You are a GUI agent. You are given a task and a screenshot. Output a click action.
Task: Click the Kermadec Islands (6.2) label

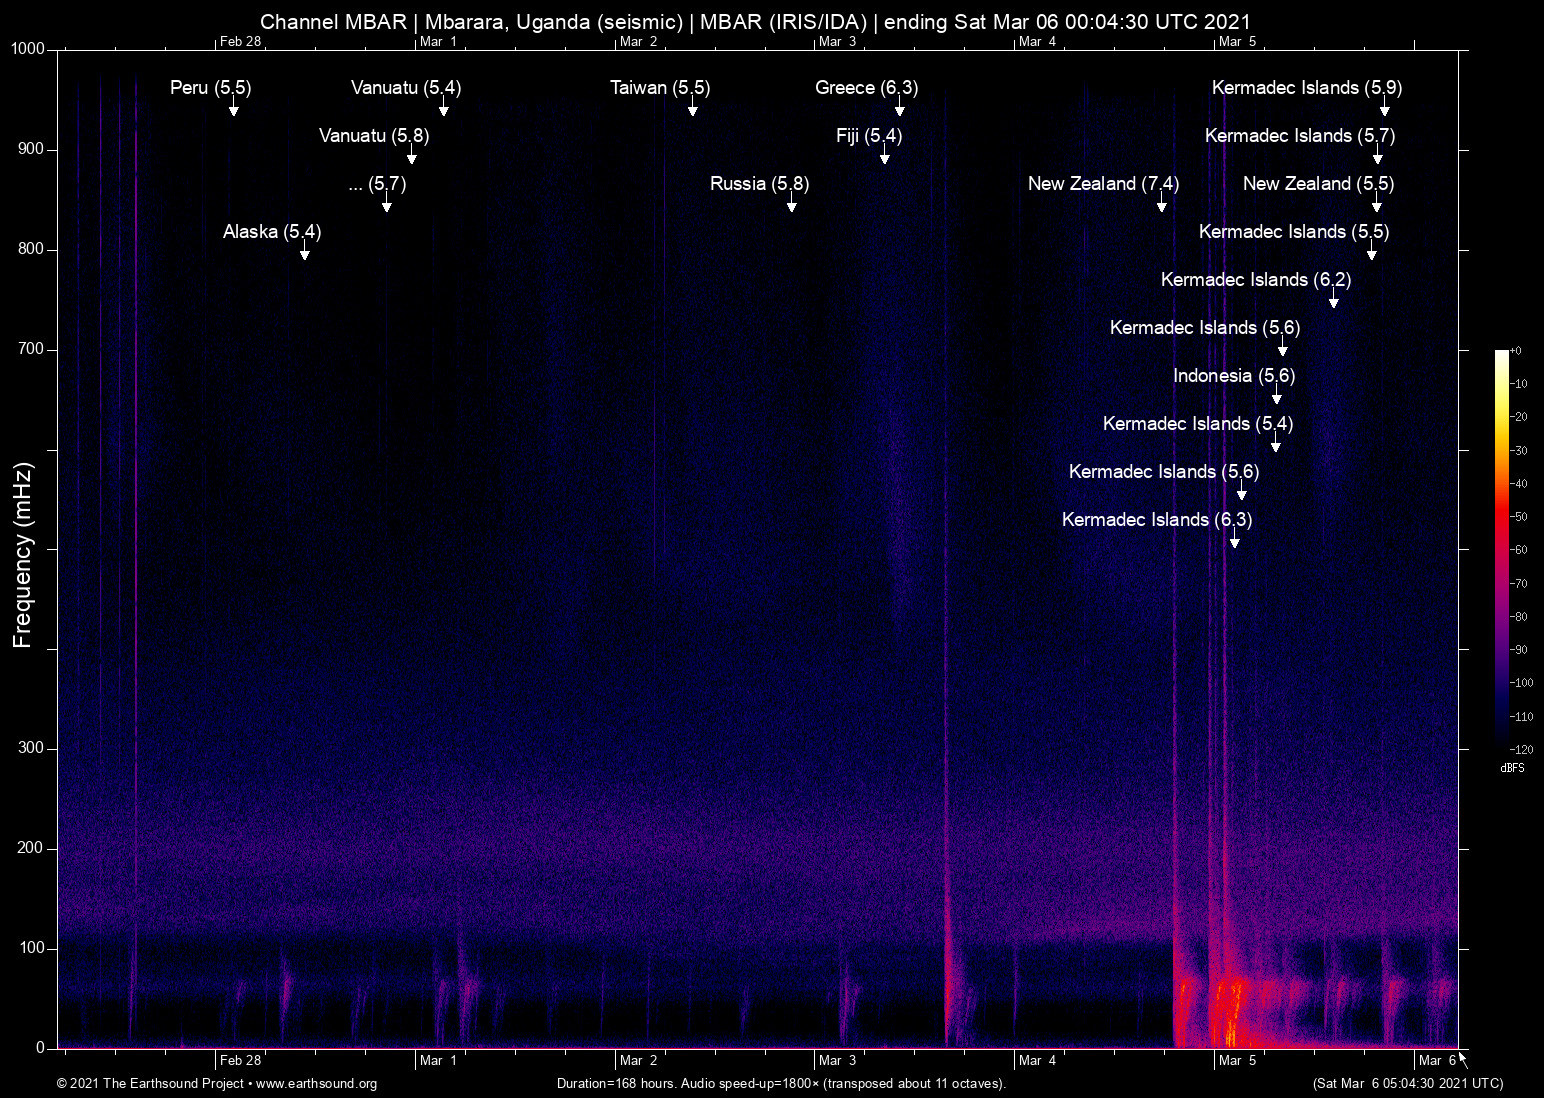(1255, 280)
